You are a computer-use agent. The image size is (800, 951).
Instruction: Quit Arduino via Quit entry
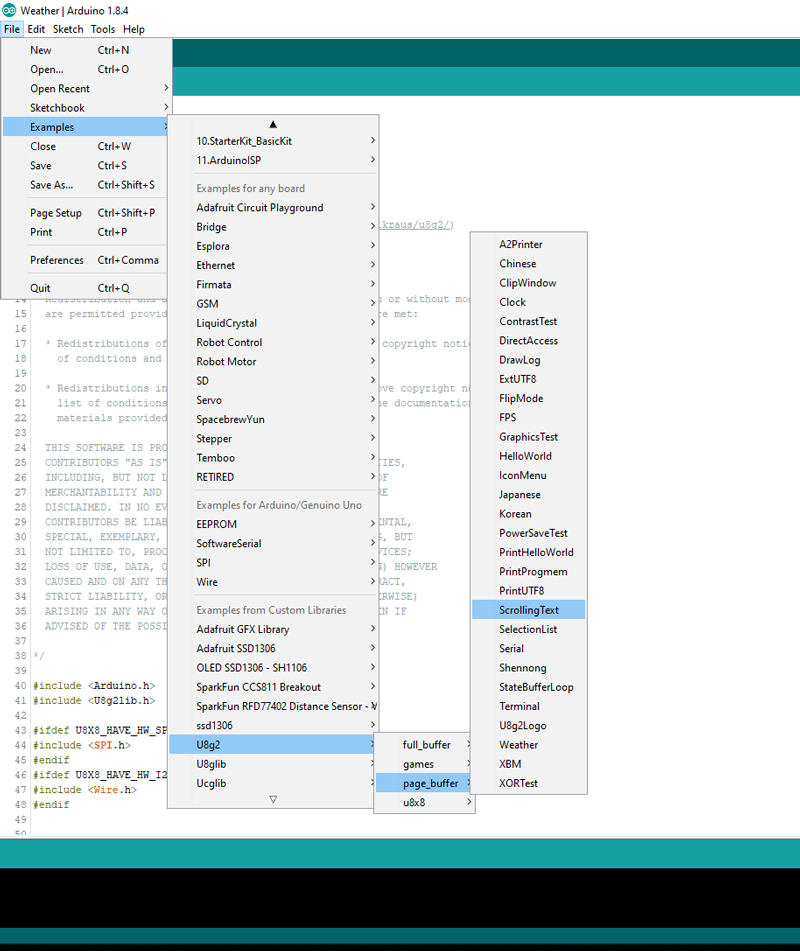(87, 288)
